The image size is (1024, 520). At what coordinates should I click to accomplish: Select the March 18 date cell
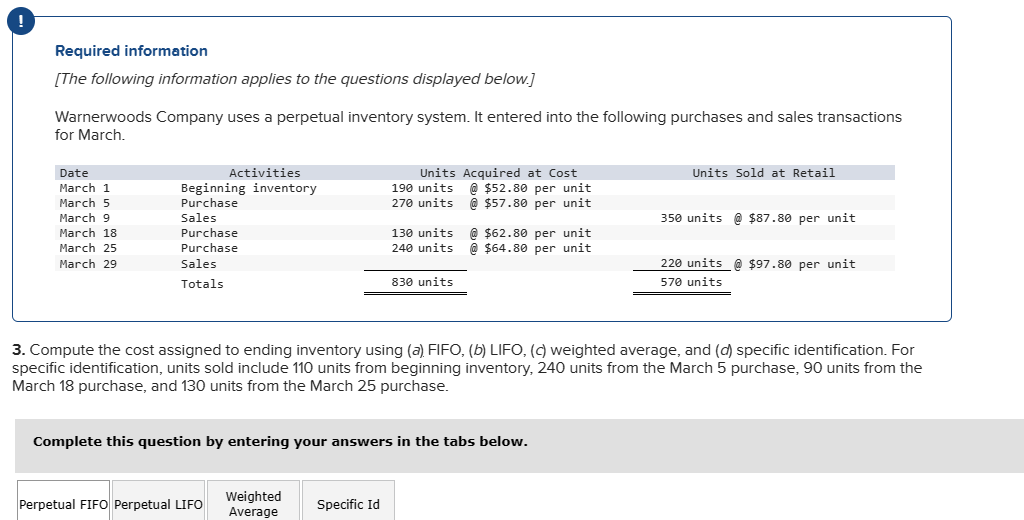88,233
